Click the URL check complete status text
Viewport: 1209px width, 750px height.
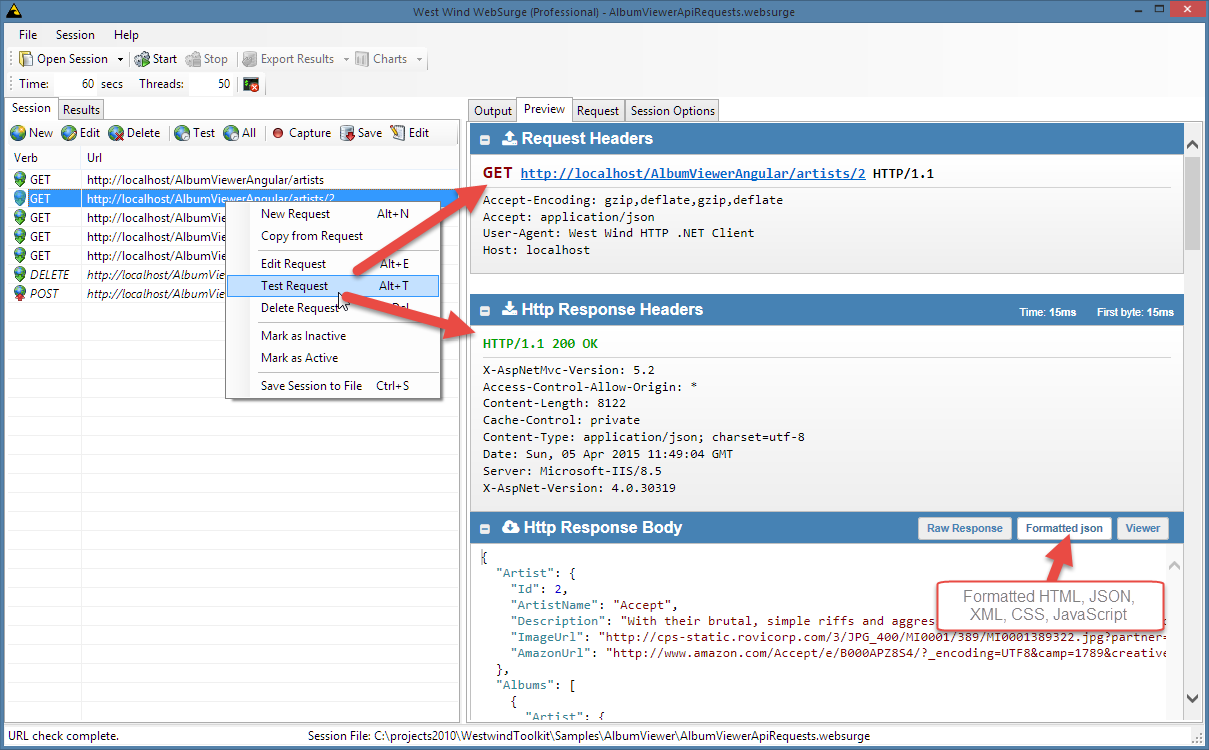(x=63, y=736)
